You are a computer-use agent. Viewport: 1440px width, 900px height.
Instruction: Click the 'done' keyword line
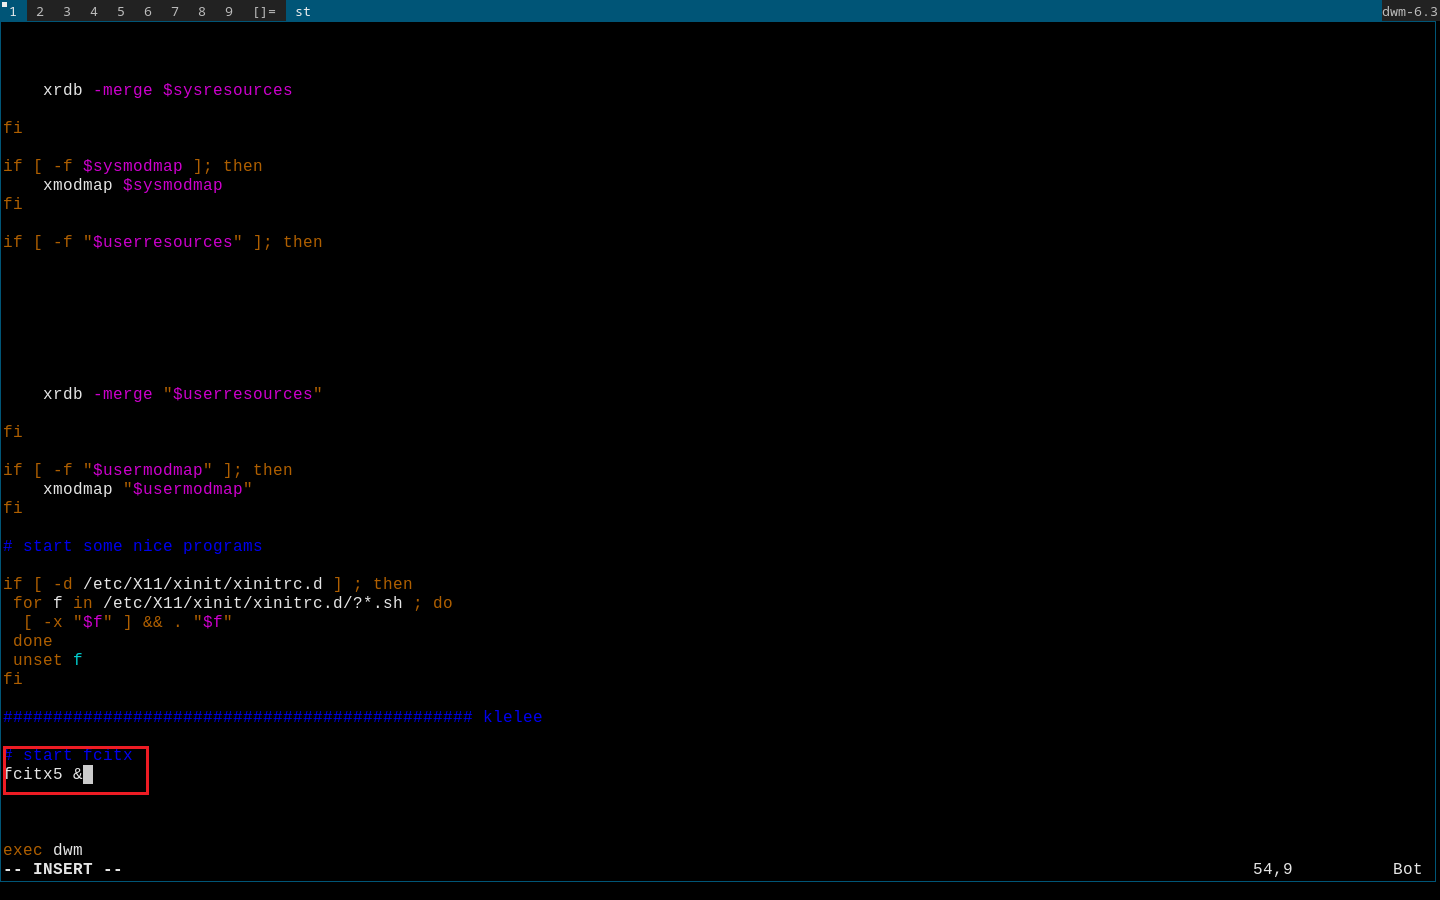tap(33, 641)
